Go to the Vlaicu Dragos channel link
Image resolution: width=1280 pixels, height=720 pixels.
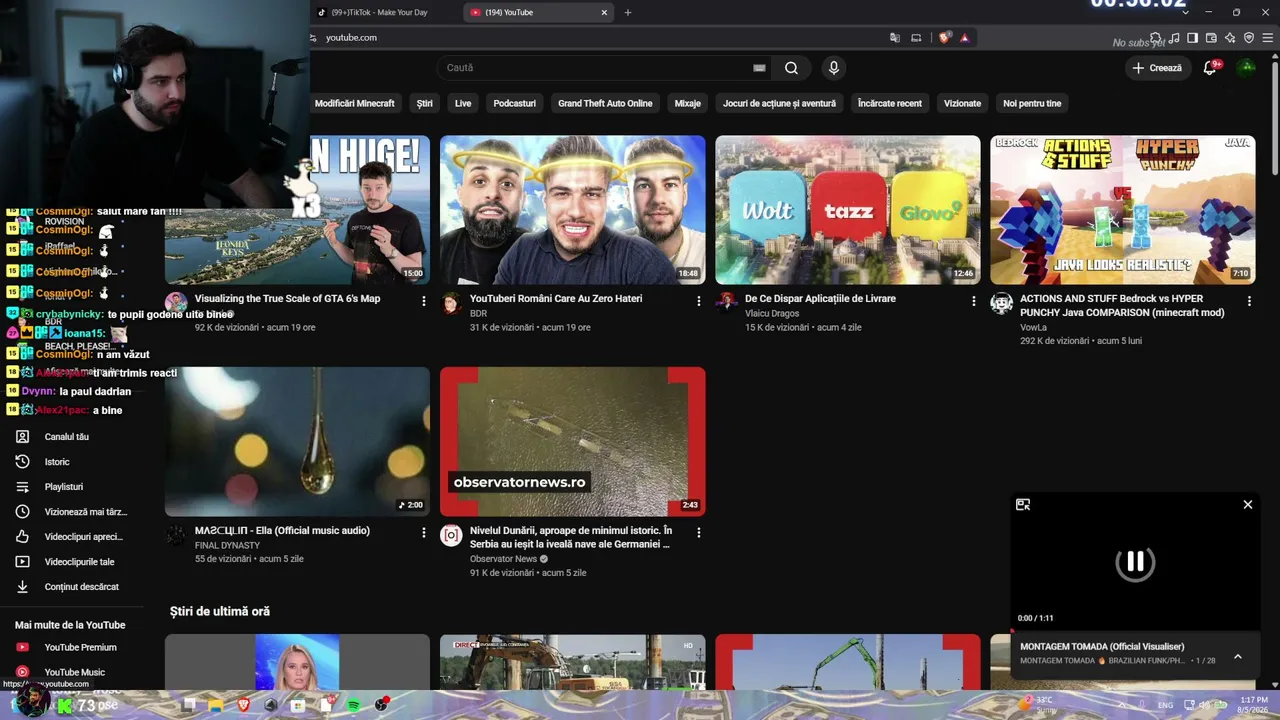pos(772,313)
